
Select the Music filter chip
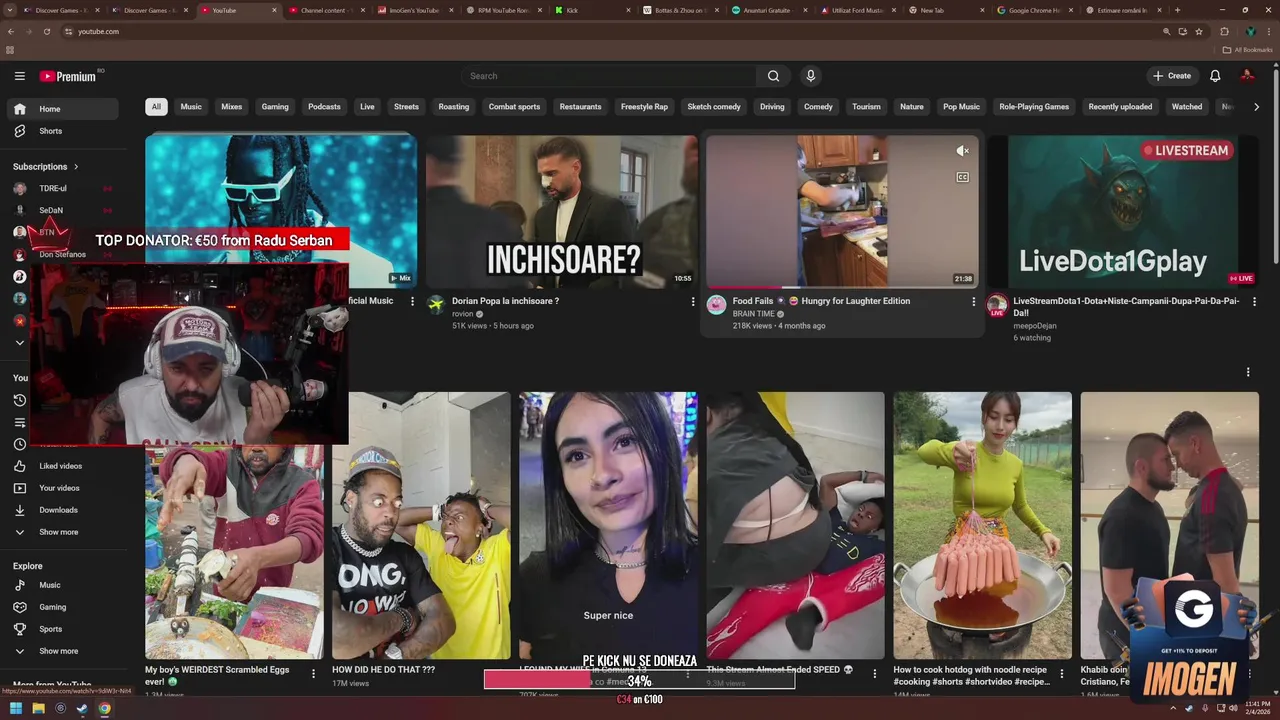click(191, 107)
